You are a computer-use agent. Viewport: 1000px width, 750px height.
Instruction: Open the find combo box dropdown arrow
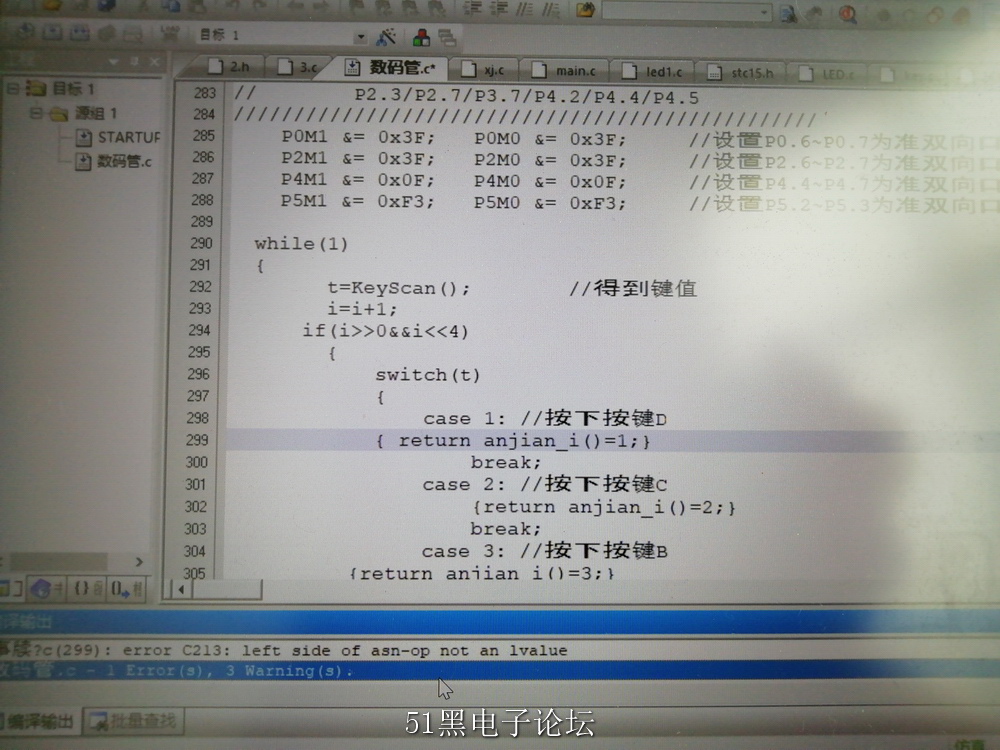(x=763, y=12)
